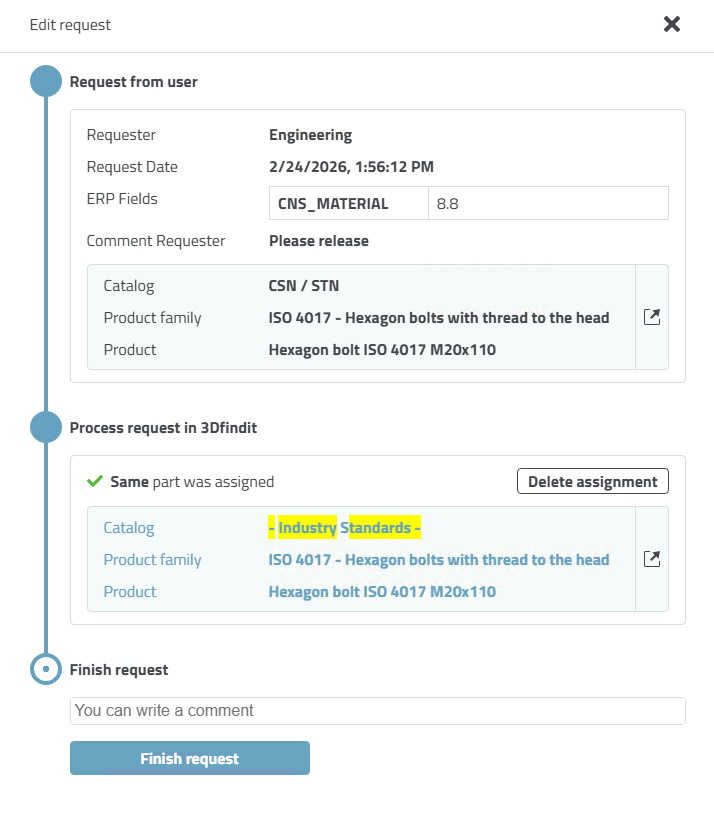Select the Process request in 3Dfindit step circle
Image resolution: width=714 pixels, height=820 pixels.
(x=46, y=427)
